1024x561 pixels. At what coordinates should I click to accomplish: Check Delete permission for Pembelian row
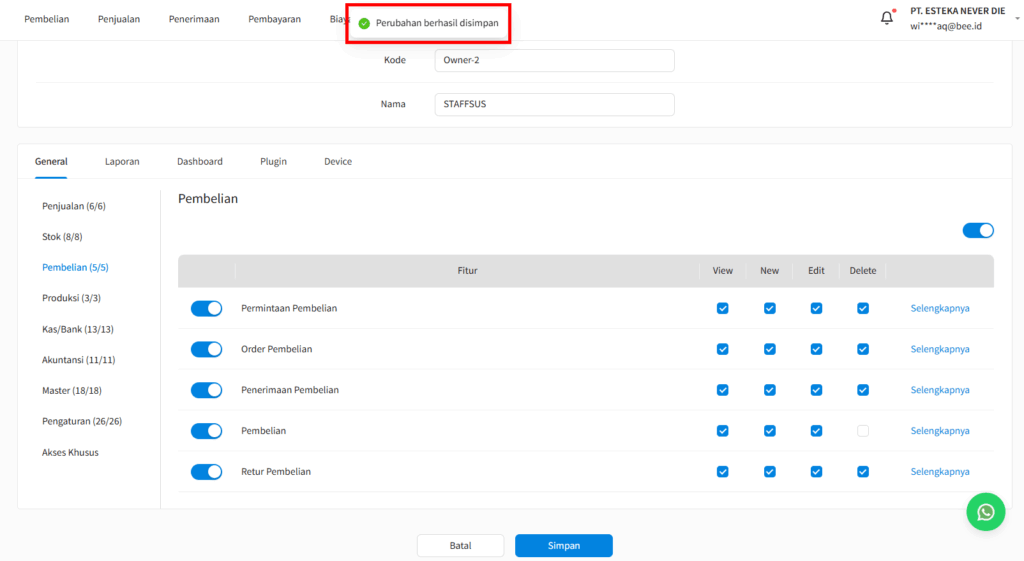click(x=863, y=431)
